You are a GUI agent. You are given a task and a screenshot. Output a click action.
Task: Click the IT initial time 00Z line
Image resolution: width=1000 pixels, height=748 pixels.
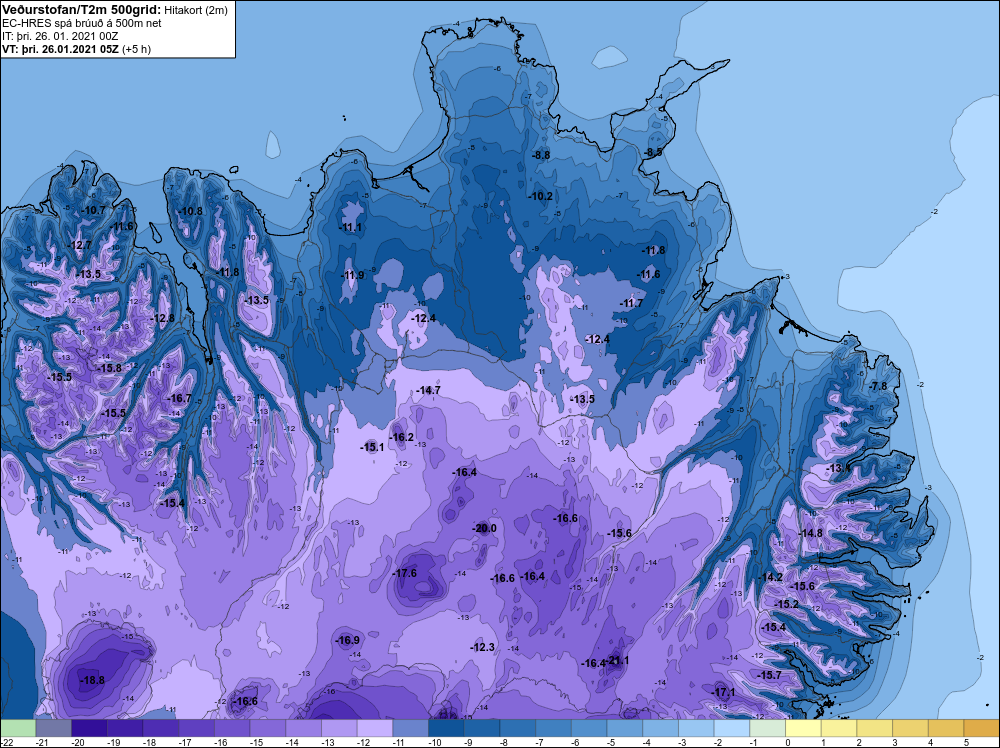click(60, 36)
